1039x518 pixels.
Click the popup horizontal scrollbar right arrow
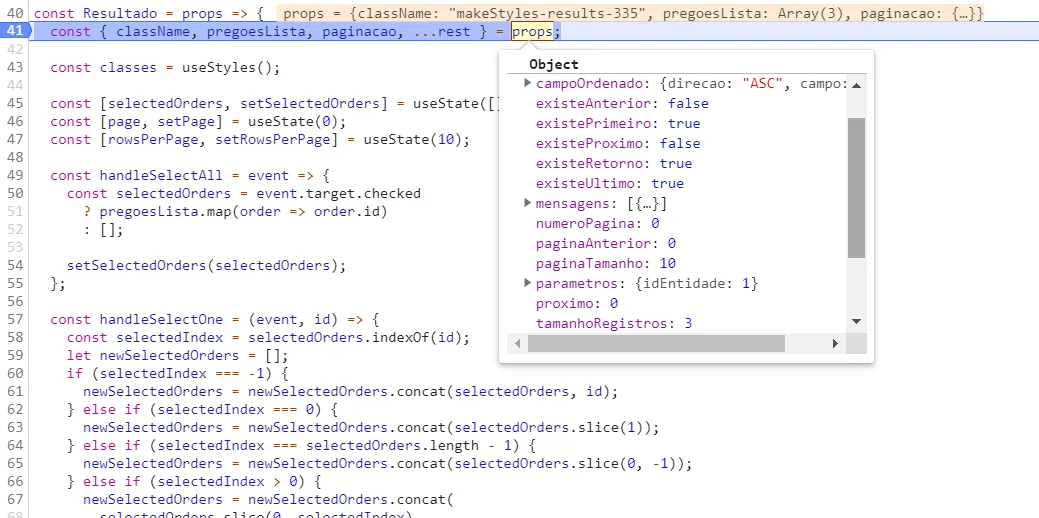pyautogui.click(x=835, y=343)
